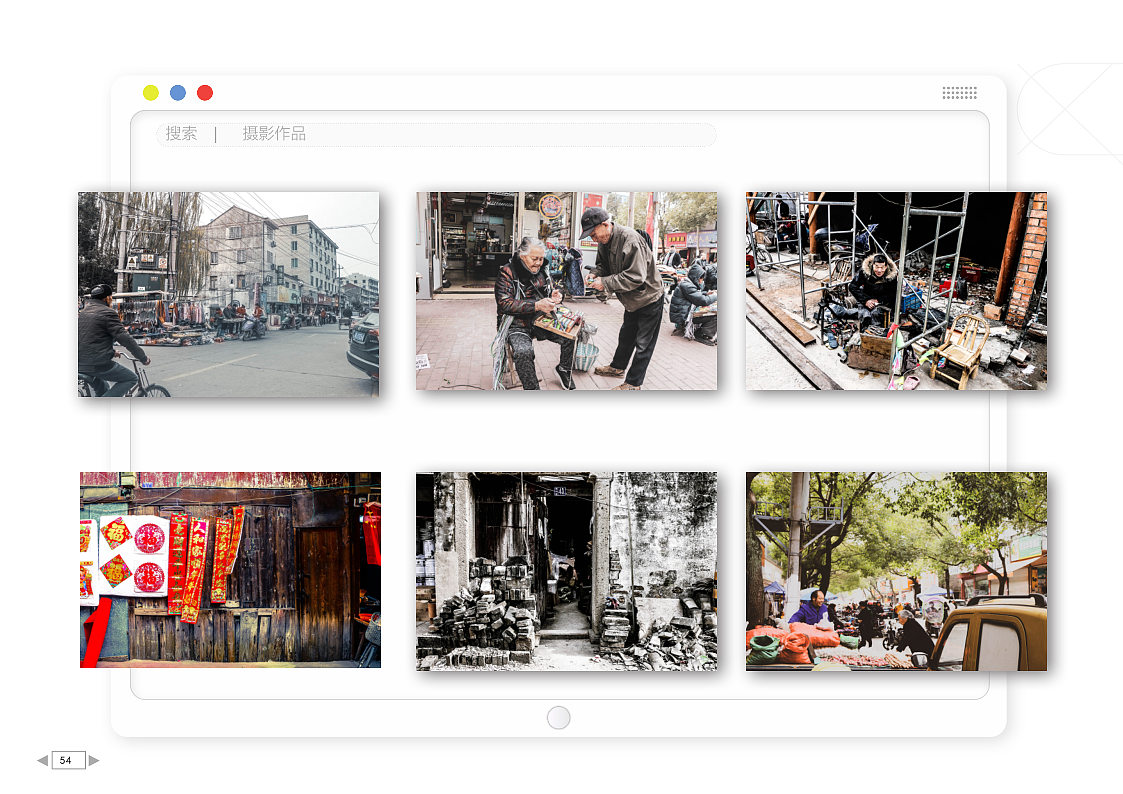Click the red circle button

tap(205, 92)
